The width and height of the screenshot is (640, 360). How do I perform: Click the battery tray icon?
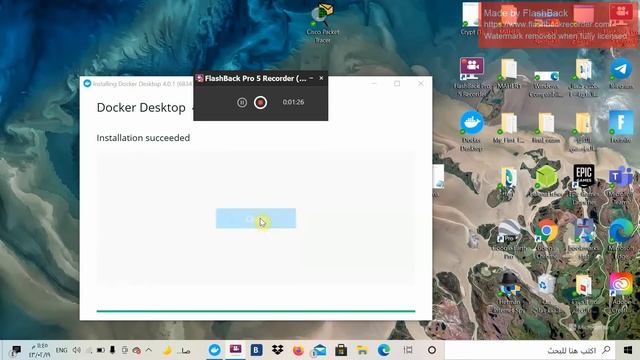[x=100, y=350]
